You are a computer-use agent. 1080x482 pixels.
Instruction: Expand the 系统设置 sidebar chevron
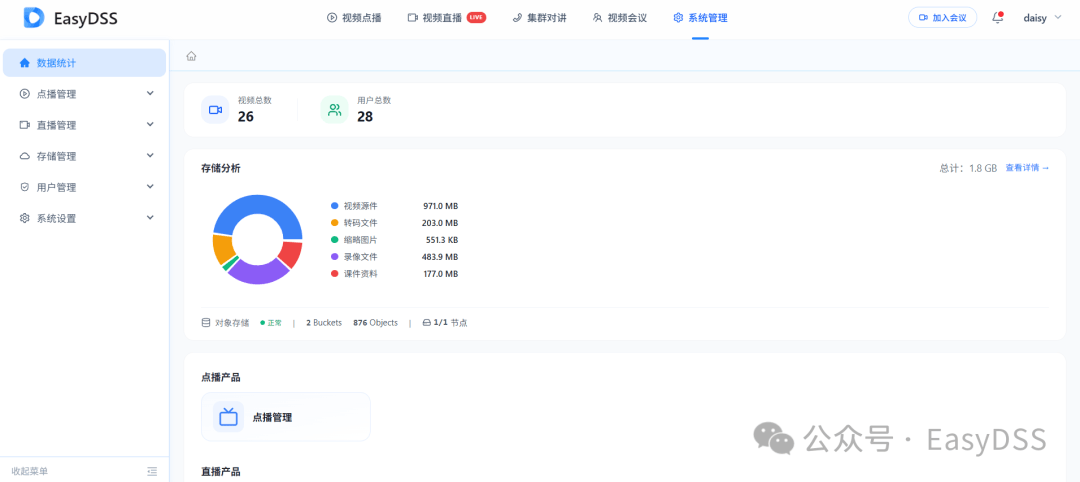point(150,218)
